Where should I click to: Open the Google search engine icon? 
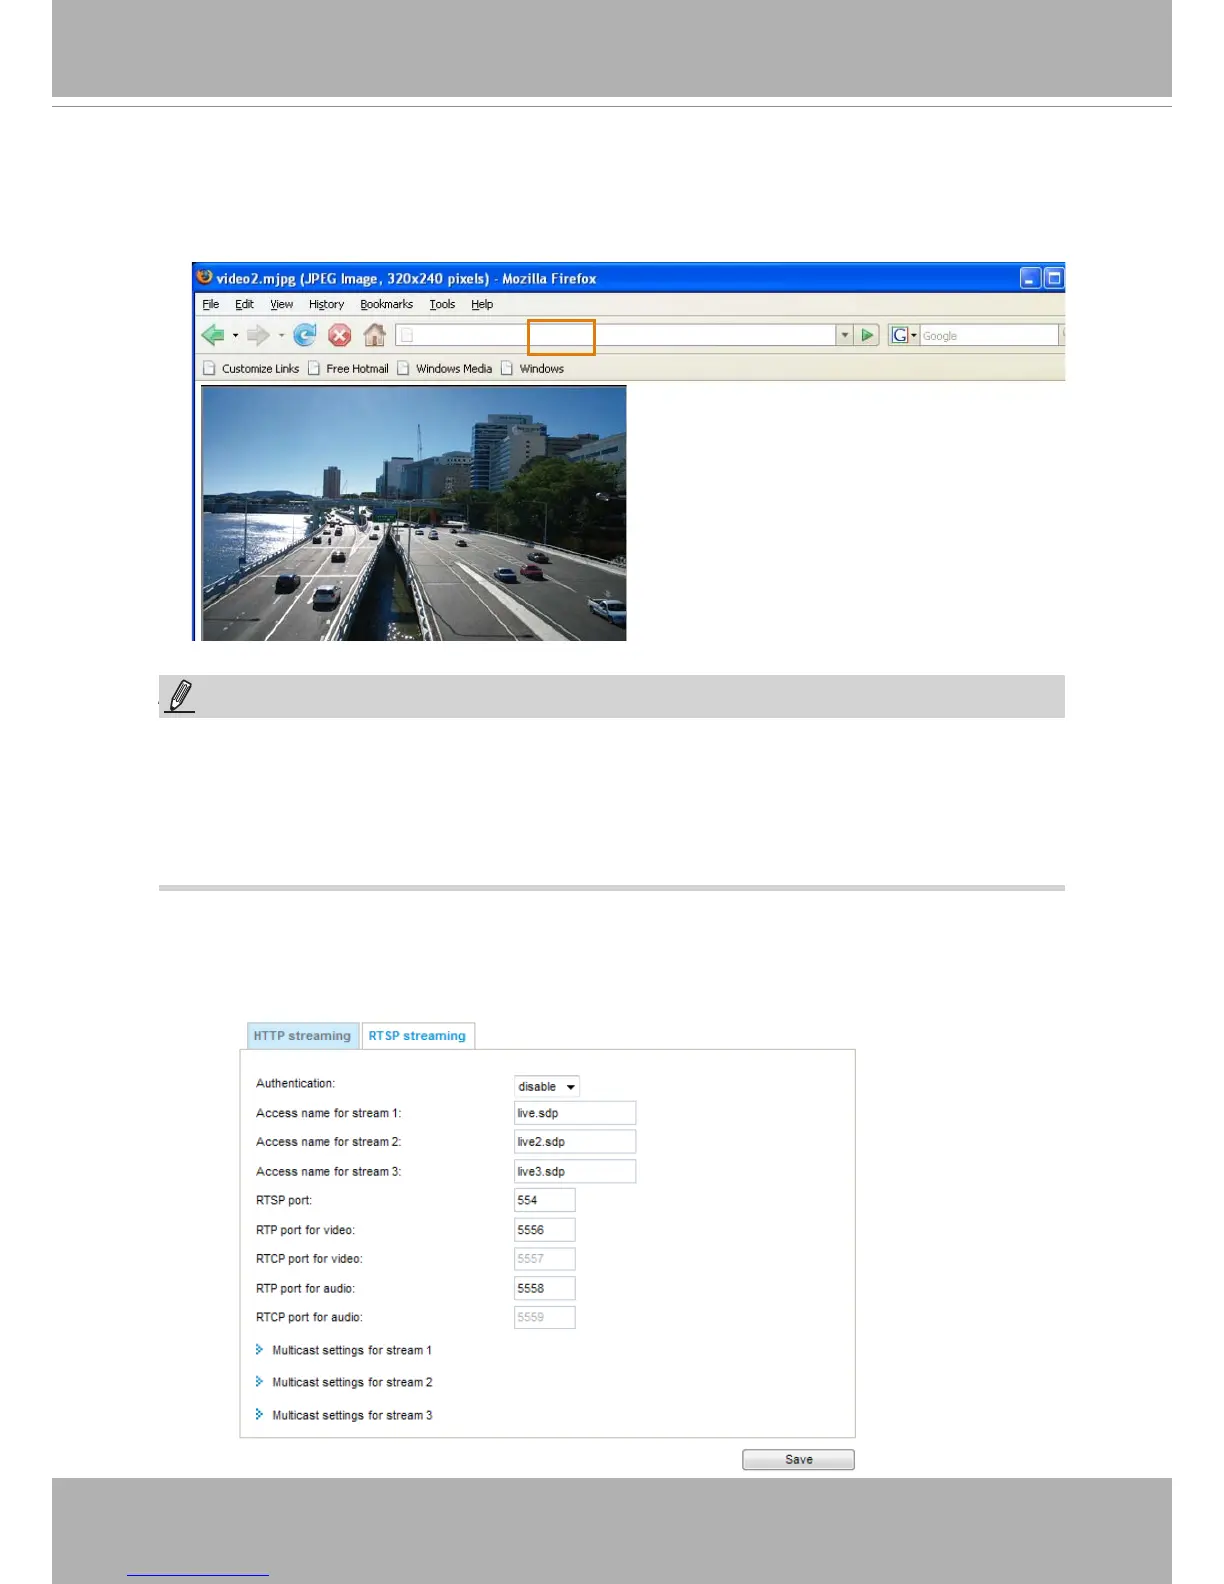pos(900,335)
